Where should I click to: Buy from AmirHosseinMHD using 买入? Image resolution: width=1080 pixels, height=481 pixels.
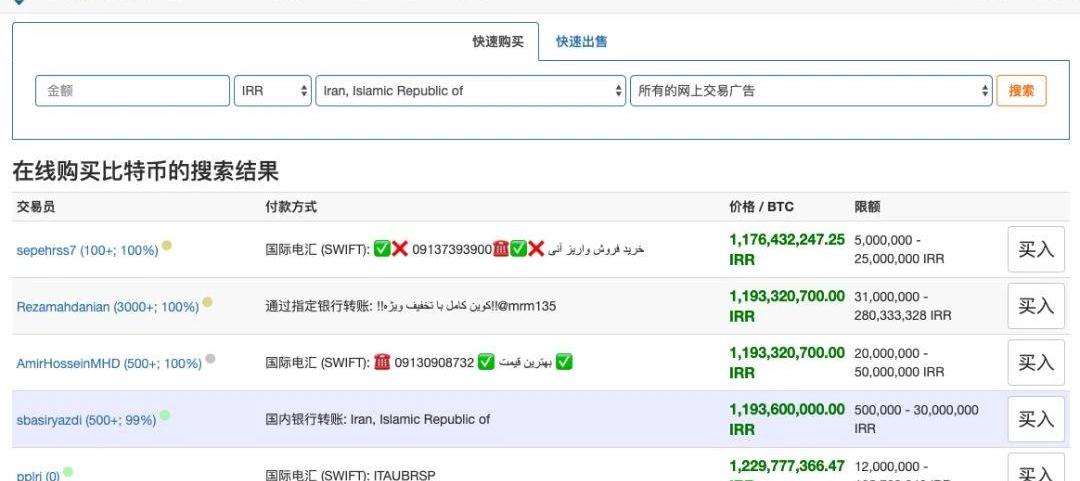click(1035, 363)
